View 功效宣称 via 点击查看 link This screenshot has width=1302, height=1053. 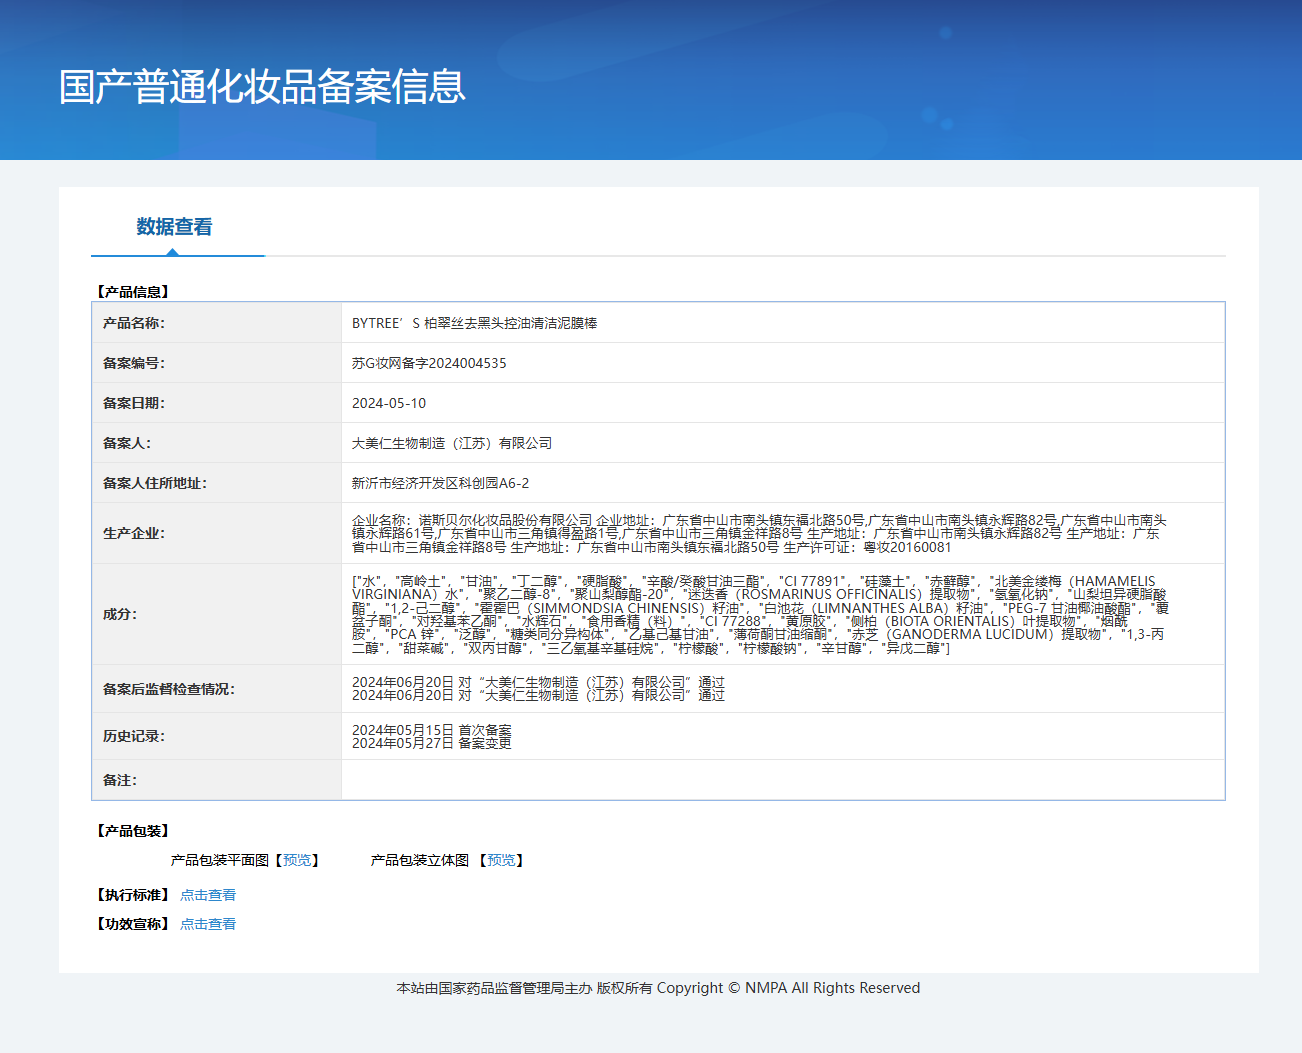[x=208, y=924]
